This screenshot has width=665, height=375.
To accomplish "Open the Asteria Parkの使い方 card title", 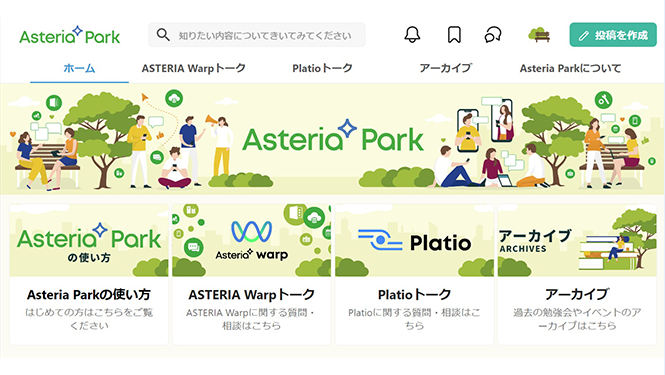I will (89, 294).
